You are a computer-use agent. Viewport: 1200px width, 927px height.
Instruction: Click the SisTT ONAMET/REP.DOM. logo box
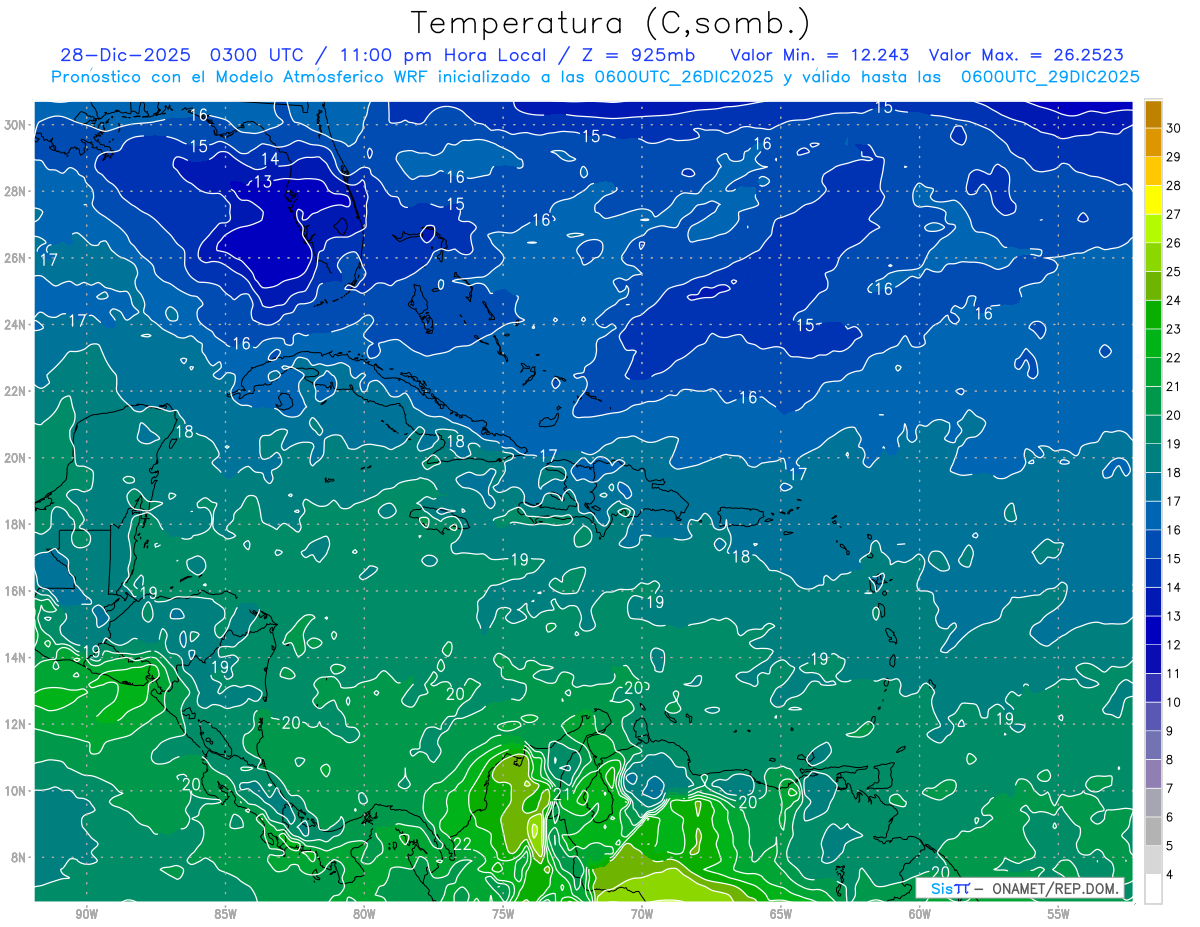[x=1019, y=888]
